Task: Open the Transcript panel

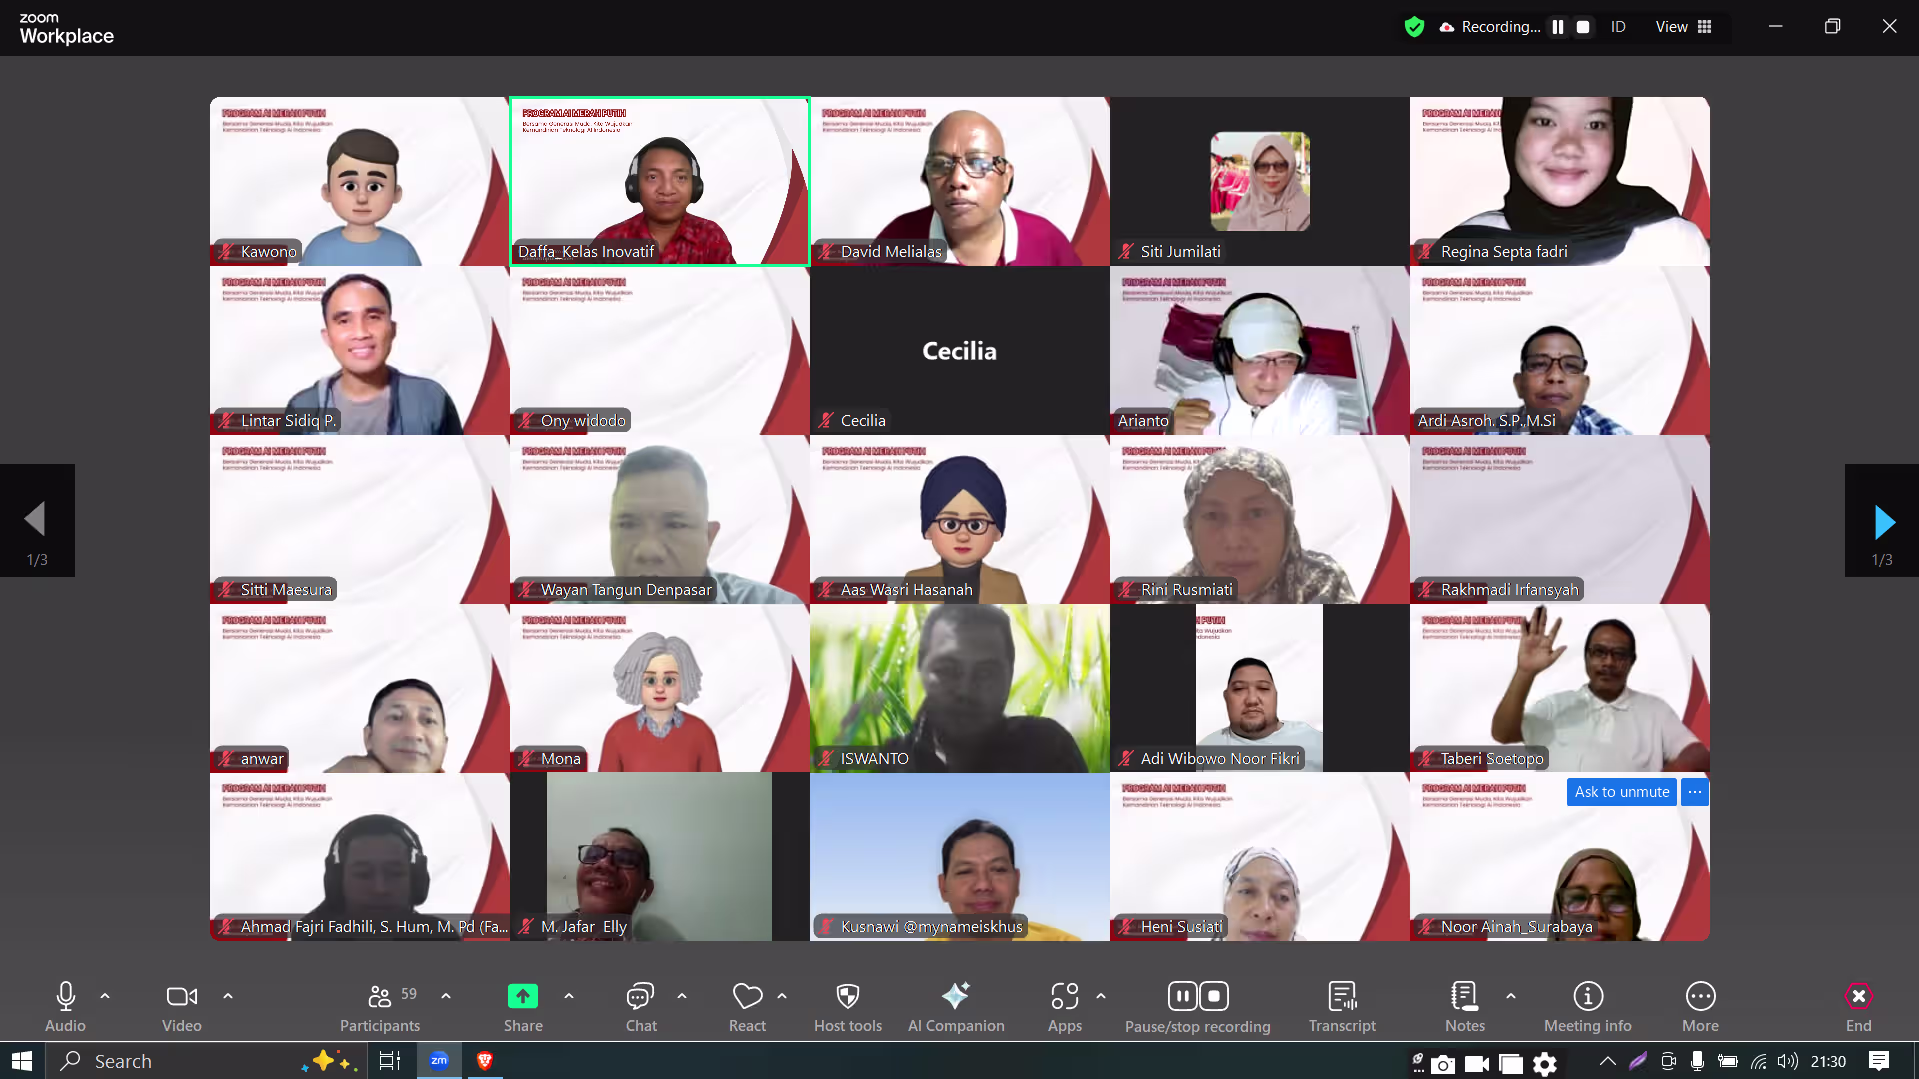Action: (x=1341, y=1006)
